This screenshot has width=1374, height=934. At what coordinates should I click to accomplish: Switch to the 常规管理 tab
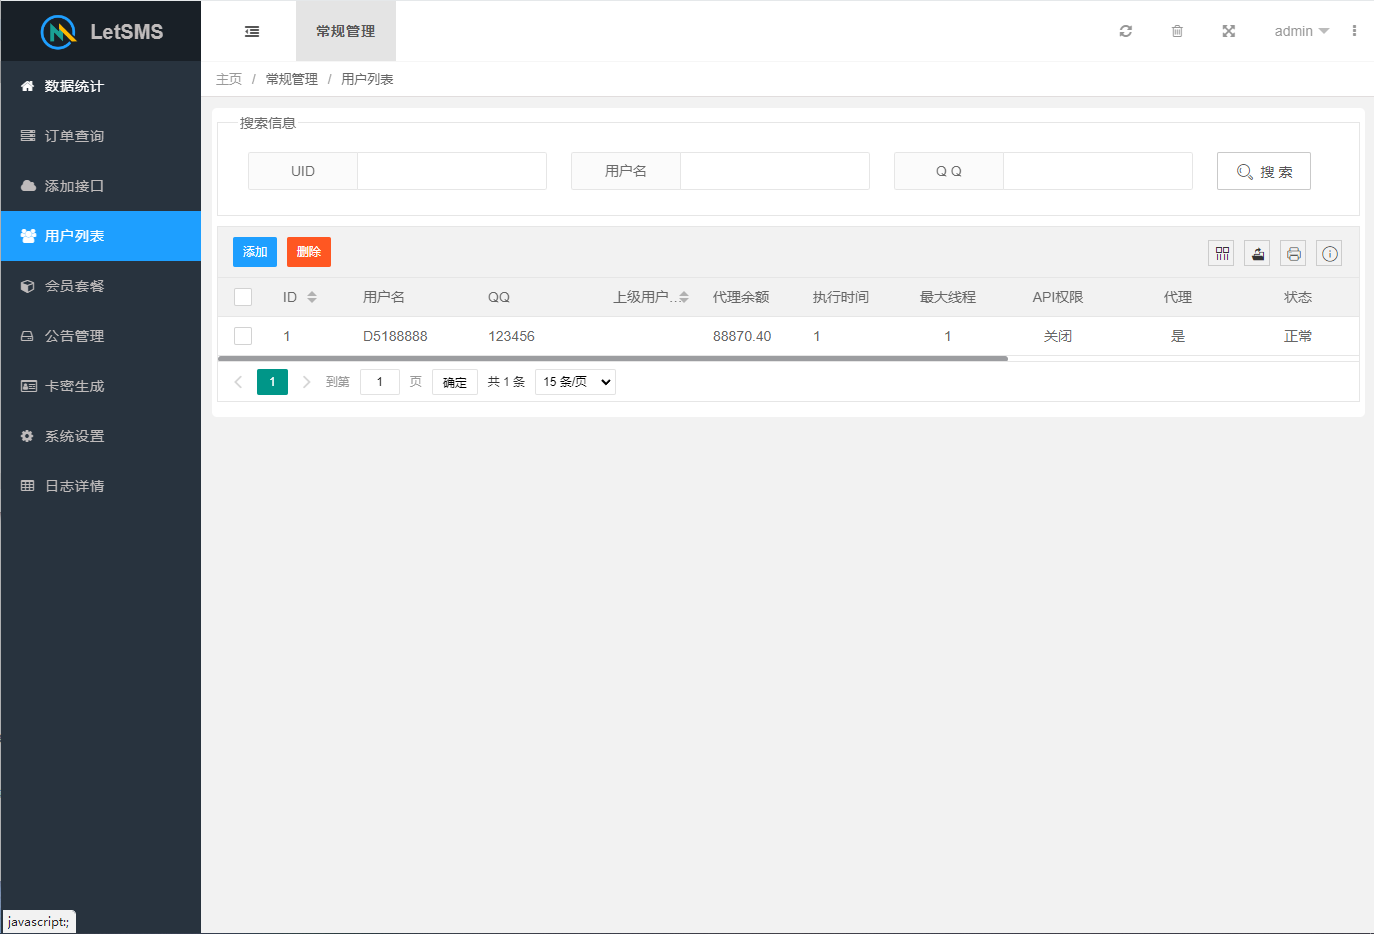tap(345, 31)
